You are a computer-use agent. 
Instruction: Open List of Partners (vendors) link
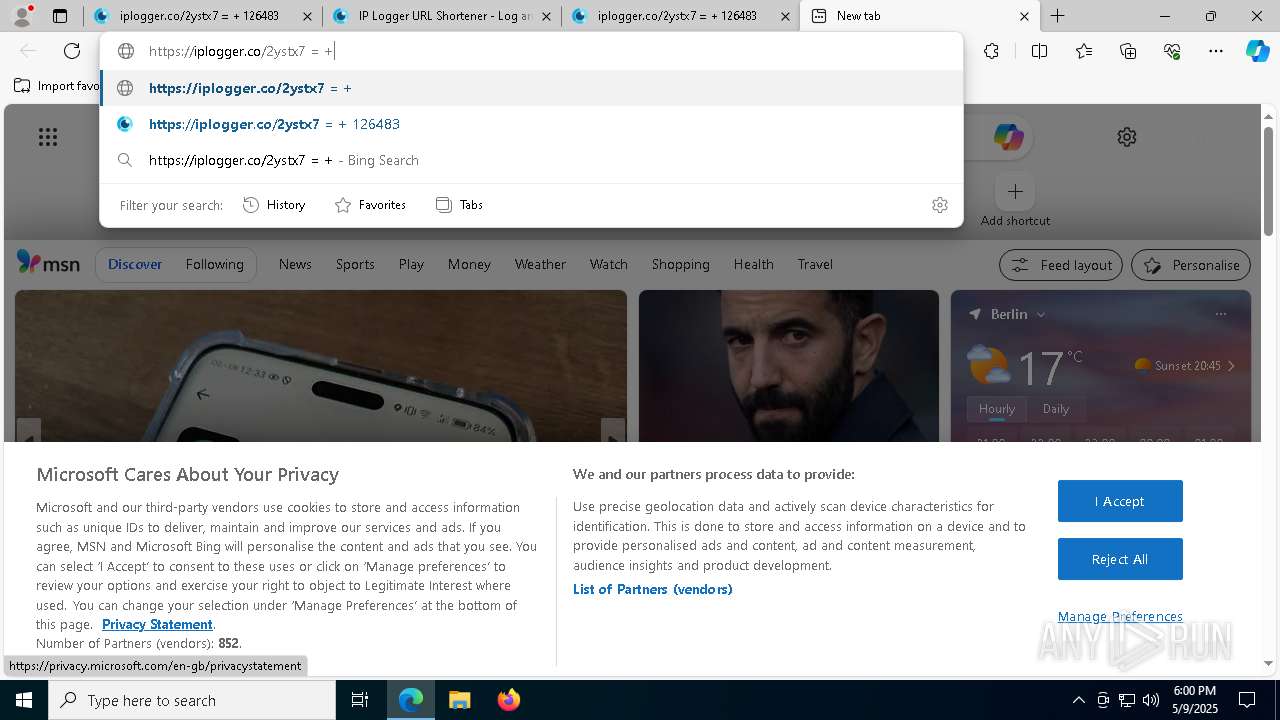pos(653,589)
